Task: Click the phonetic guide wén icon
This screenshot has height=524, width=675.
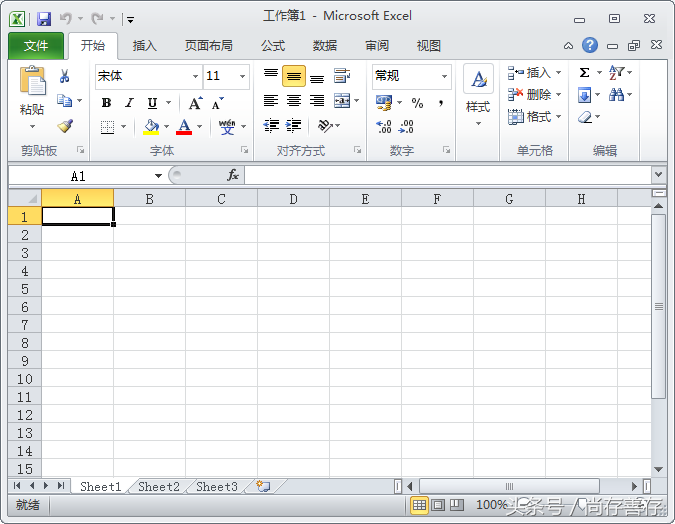Action: coord(227,126)
